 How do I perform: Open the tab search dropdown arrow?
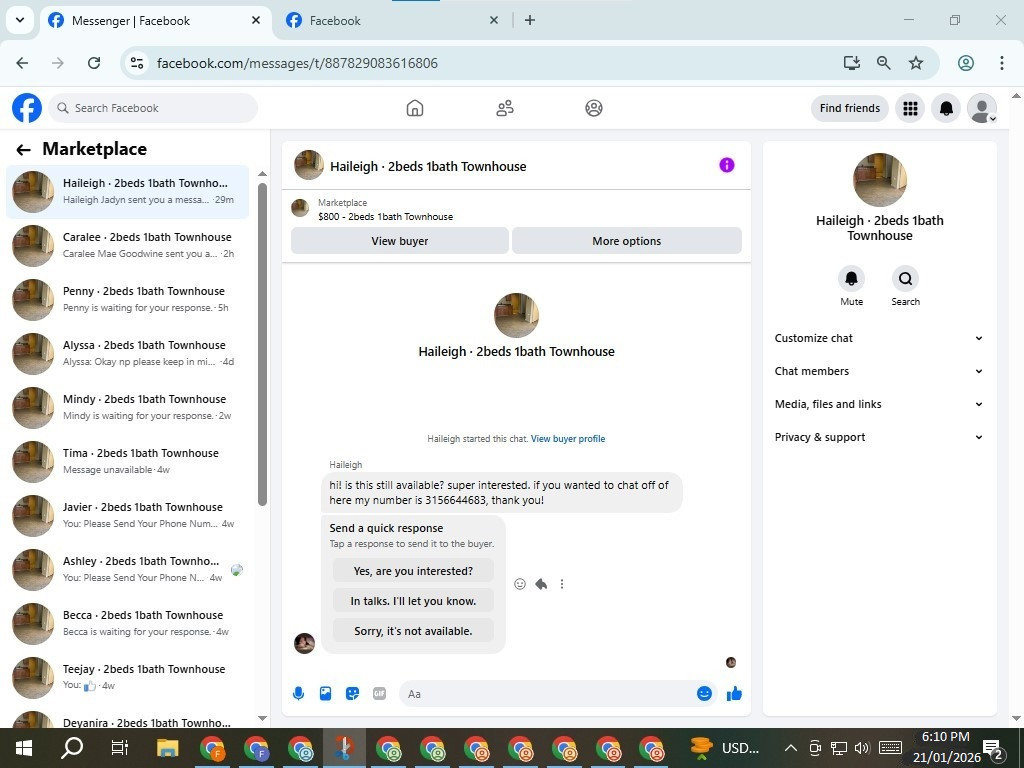[x=20, y=20]
